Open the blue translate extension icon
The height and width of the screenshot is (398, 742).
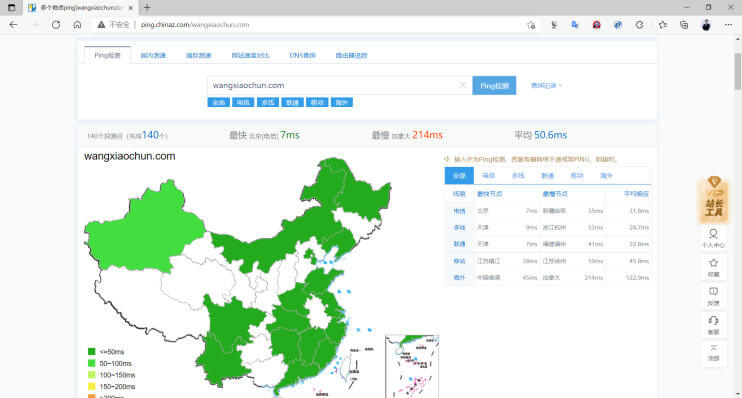click(x=575, y=25)
